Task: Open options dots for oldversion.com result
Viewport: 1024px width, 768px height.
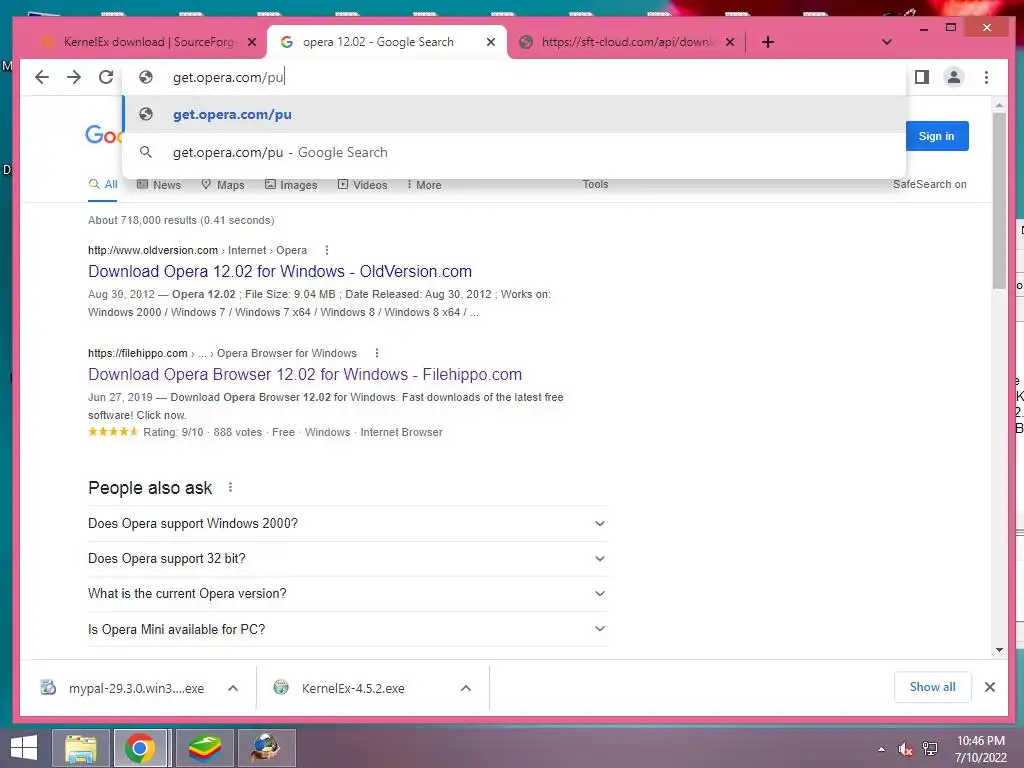Action: pos(327,250)
